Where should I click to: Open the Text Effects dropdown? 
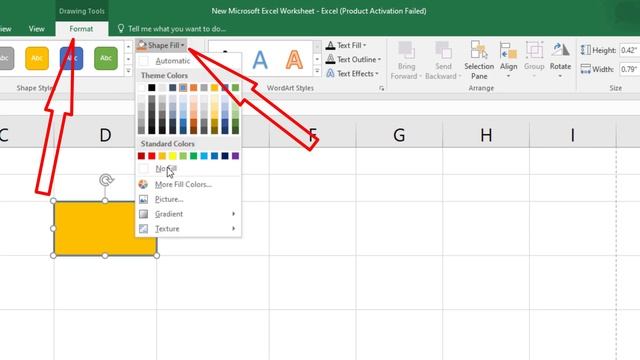click(x=352, y=74)
